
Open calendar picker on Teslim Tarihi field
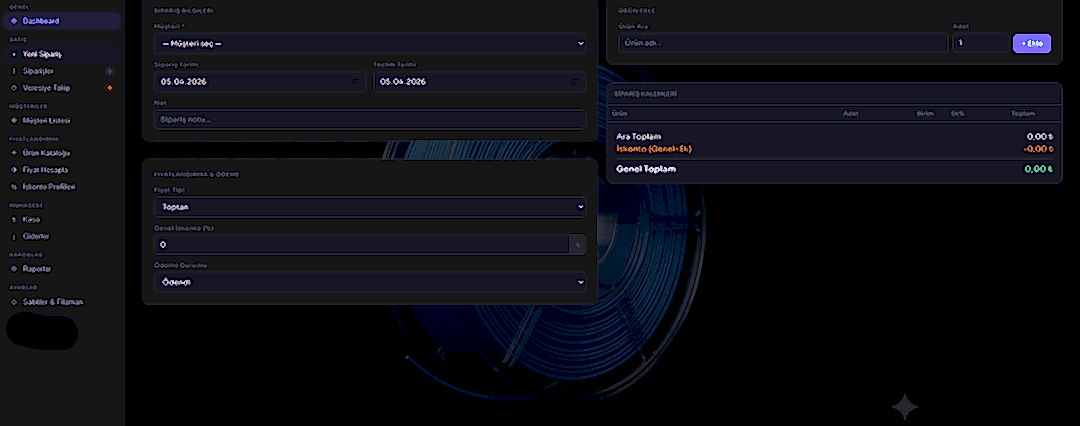point(575,82)
